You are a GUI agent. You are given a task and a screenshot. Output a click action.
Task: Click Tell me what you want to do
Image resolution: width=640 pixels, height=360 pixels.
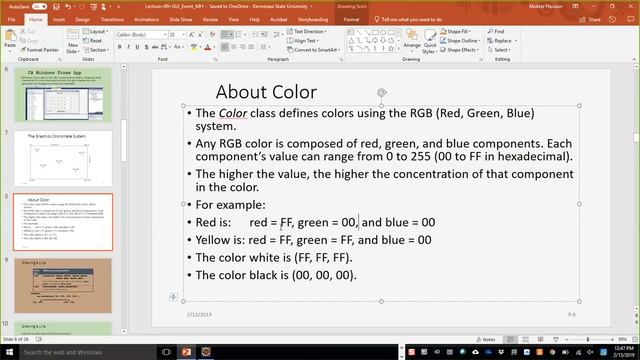point(408,20)
